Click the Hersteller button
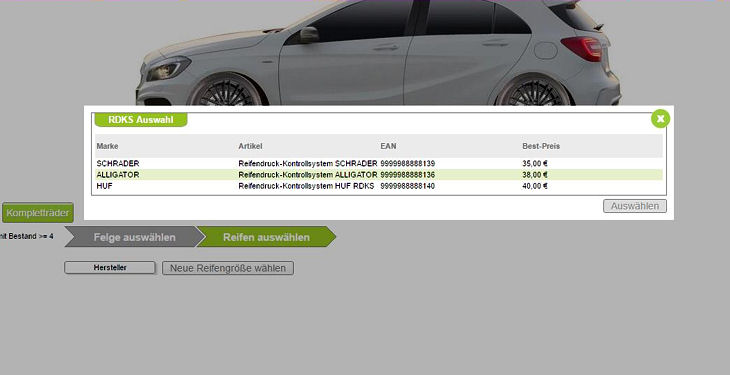The height and width of the screenshot is (375, 730). click(110, 268)
